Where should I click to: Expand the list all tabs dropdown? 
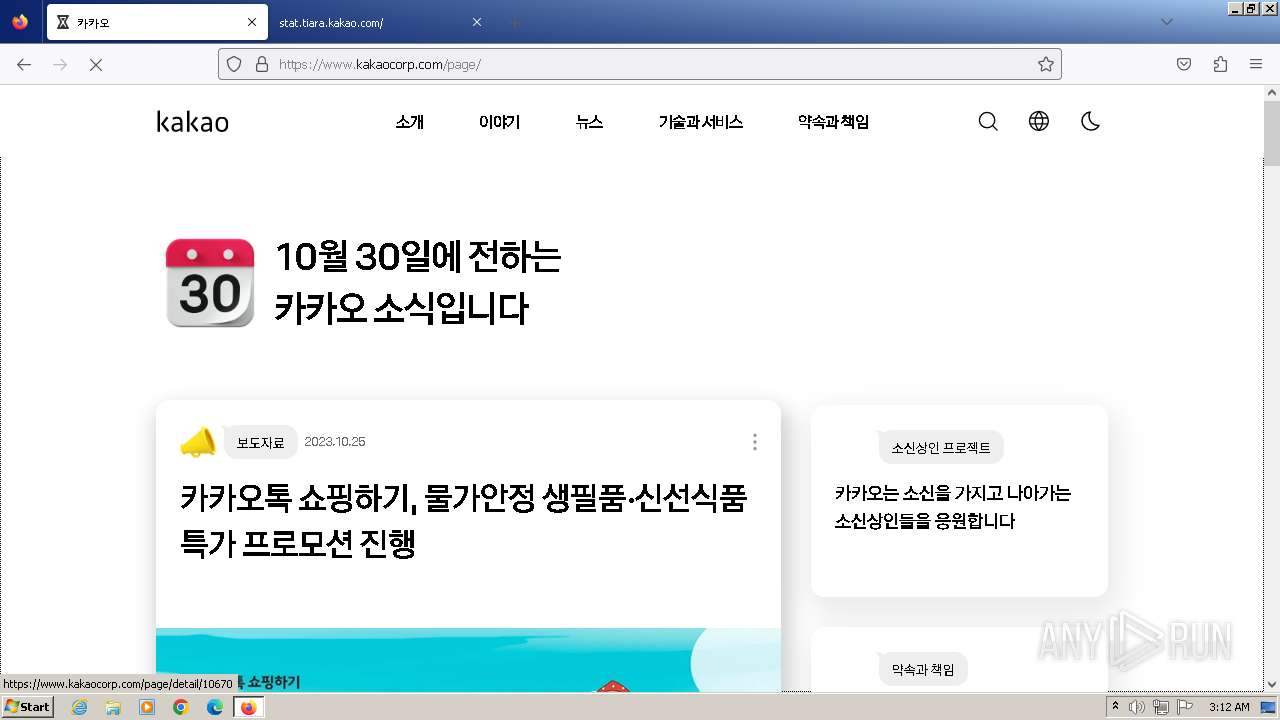click(1166, 22)
